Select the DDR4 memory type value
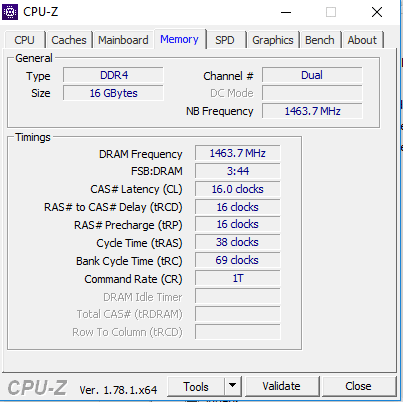Viewport: 403px width, 402px height. 113,75
